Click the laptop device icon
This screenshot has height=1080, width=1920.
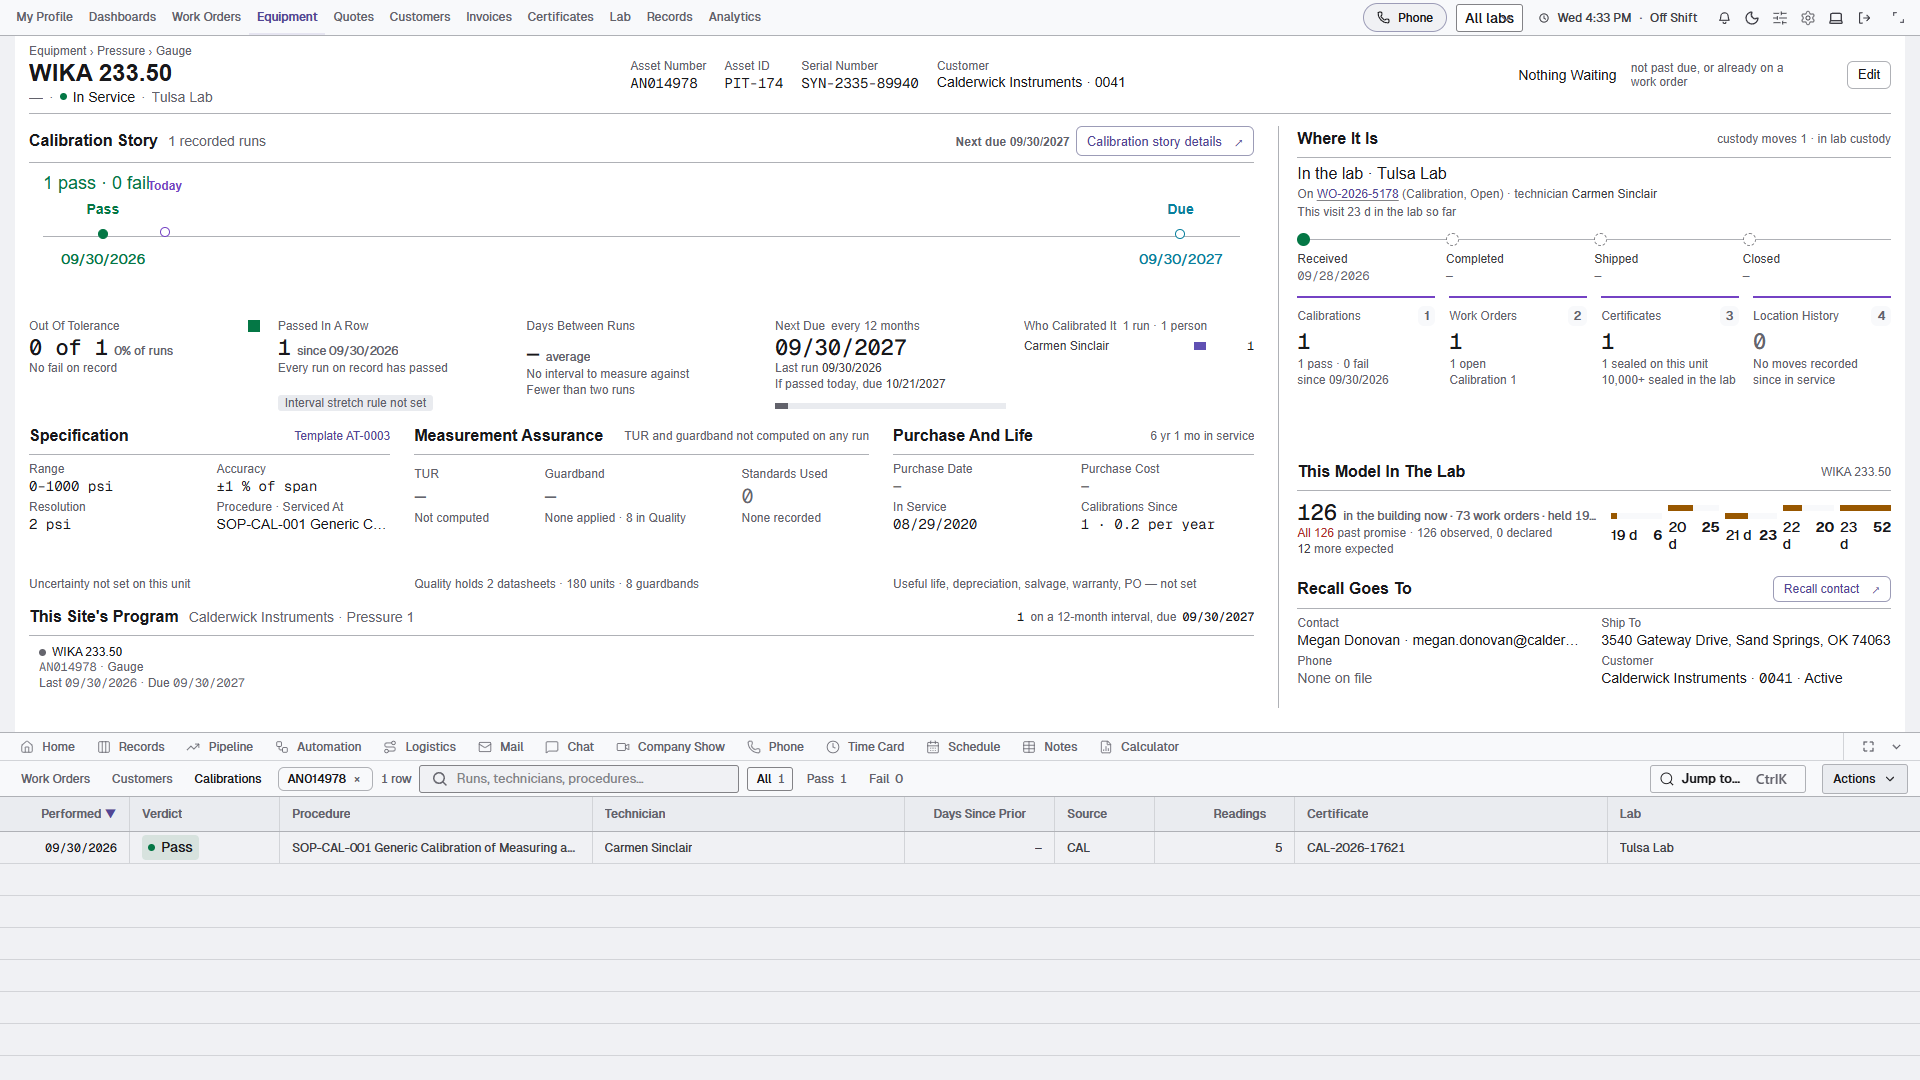(1836, 18)
